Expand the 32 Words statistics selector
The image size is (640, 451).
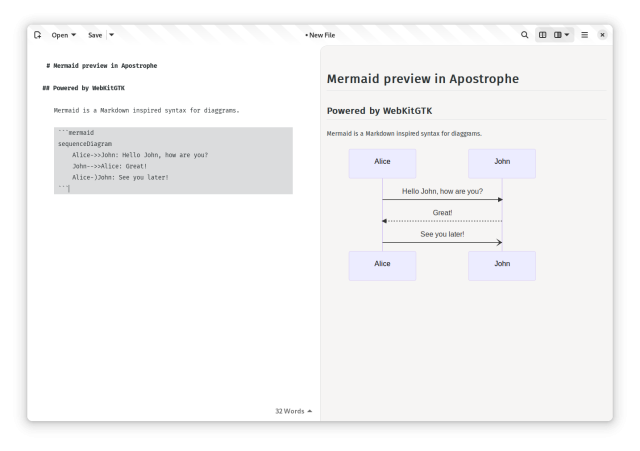click(293, 411)
